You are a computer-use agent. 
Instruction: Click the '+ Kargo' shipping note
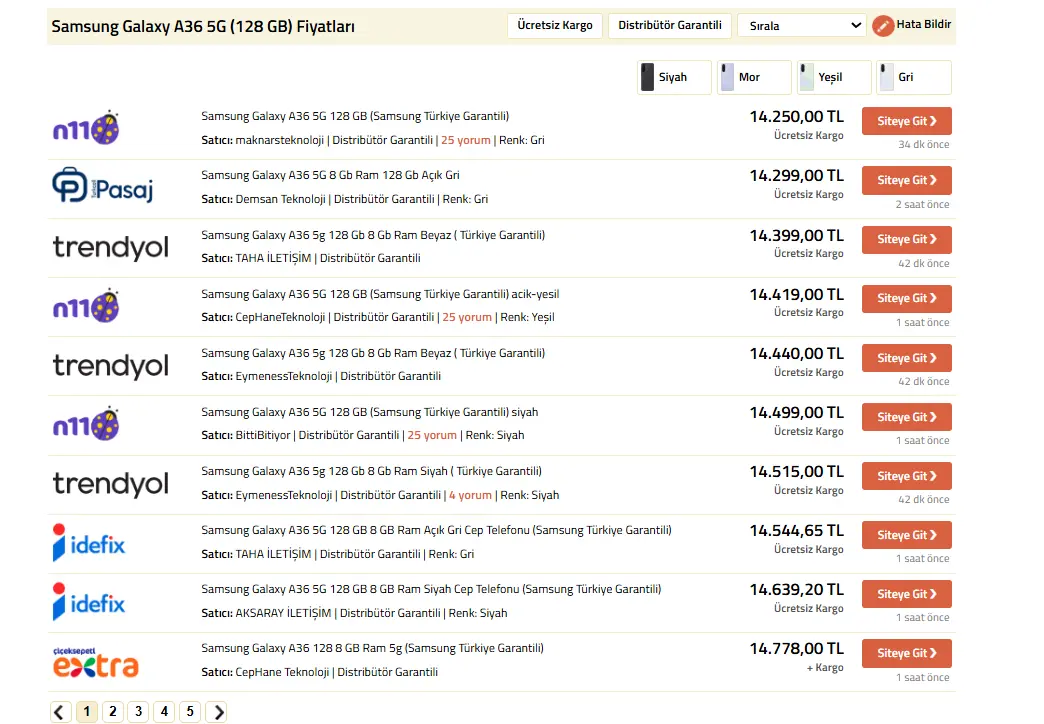point(825,667)
